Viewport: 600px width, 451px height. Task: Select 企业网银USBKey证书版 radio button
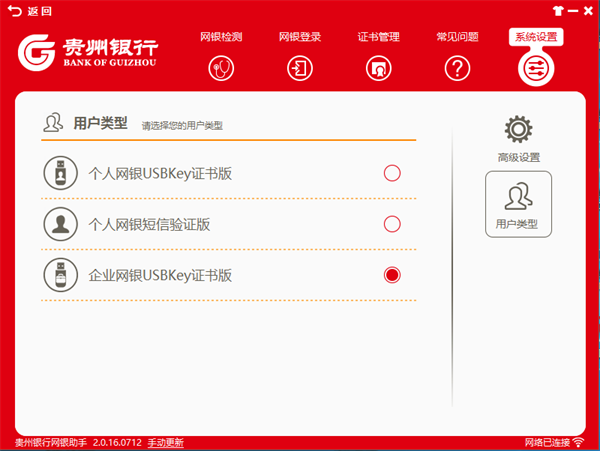pos(392,275)
